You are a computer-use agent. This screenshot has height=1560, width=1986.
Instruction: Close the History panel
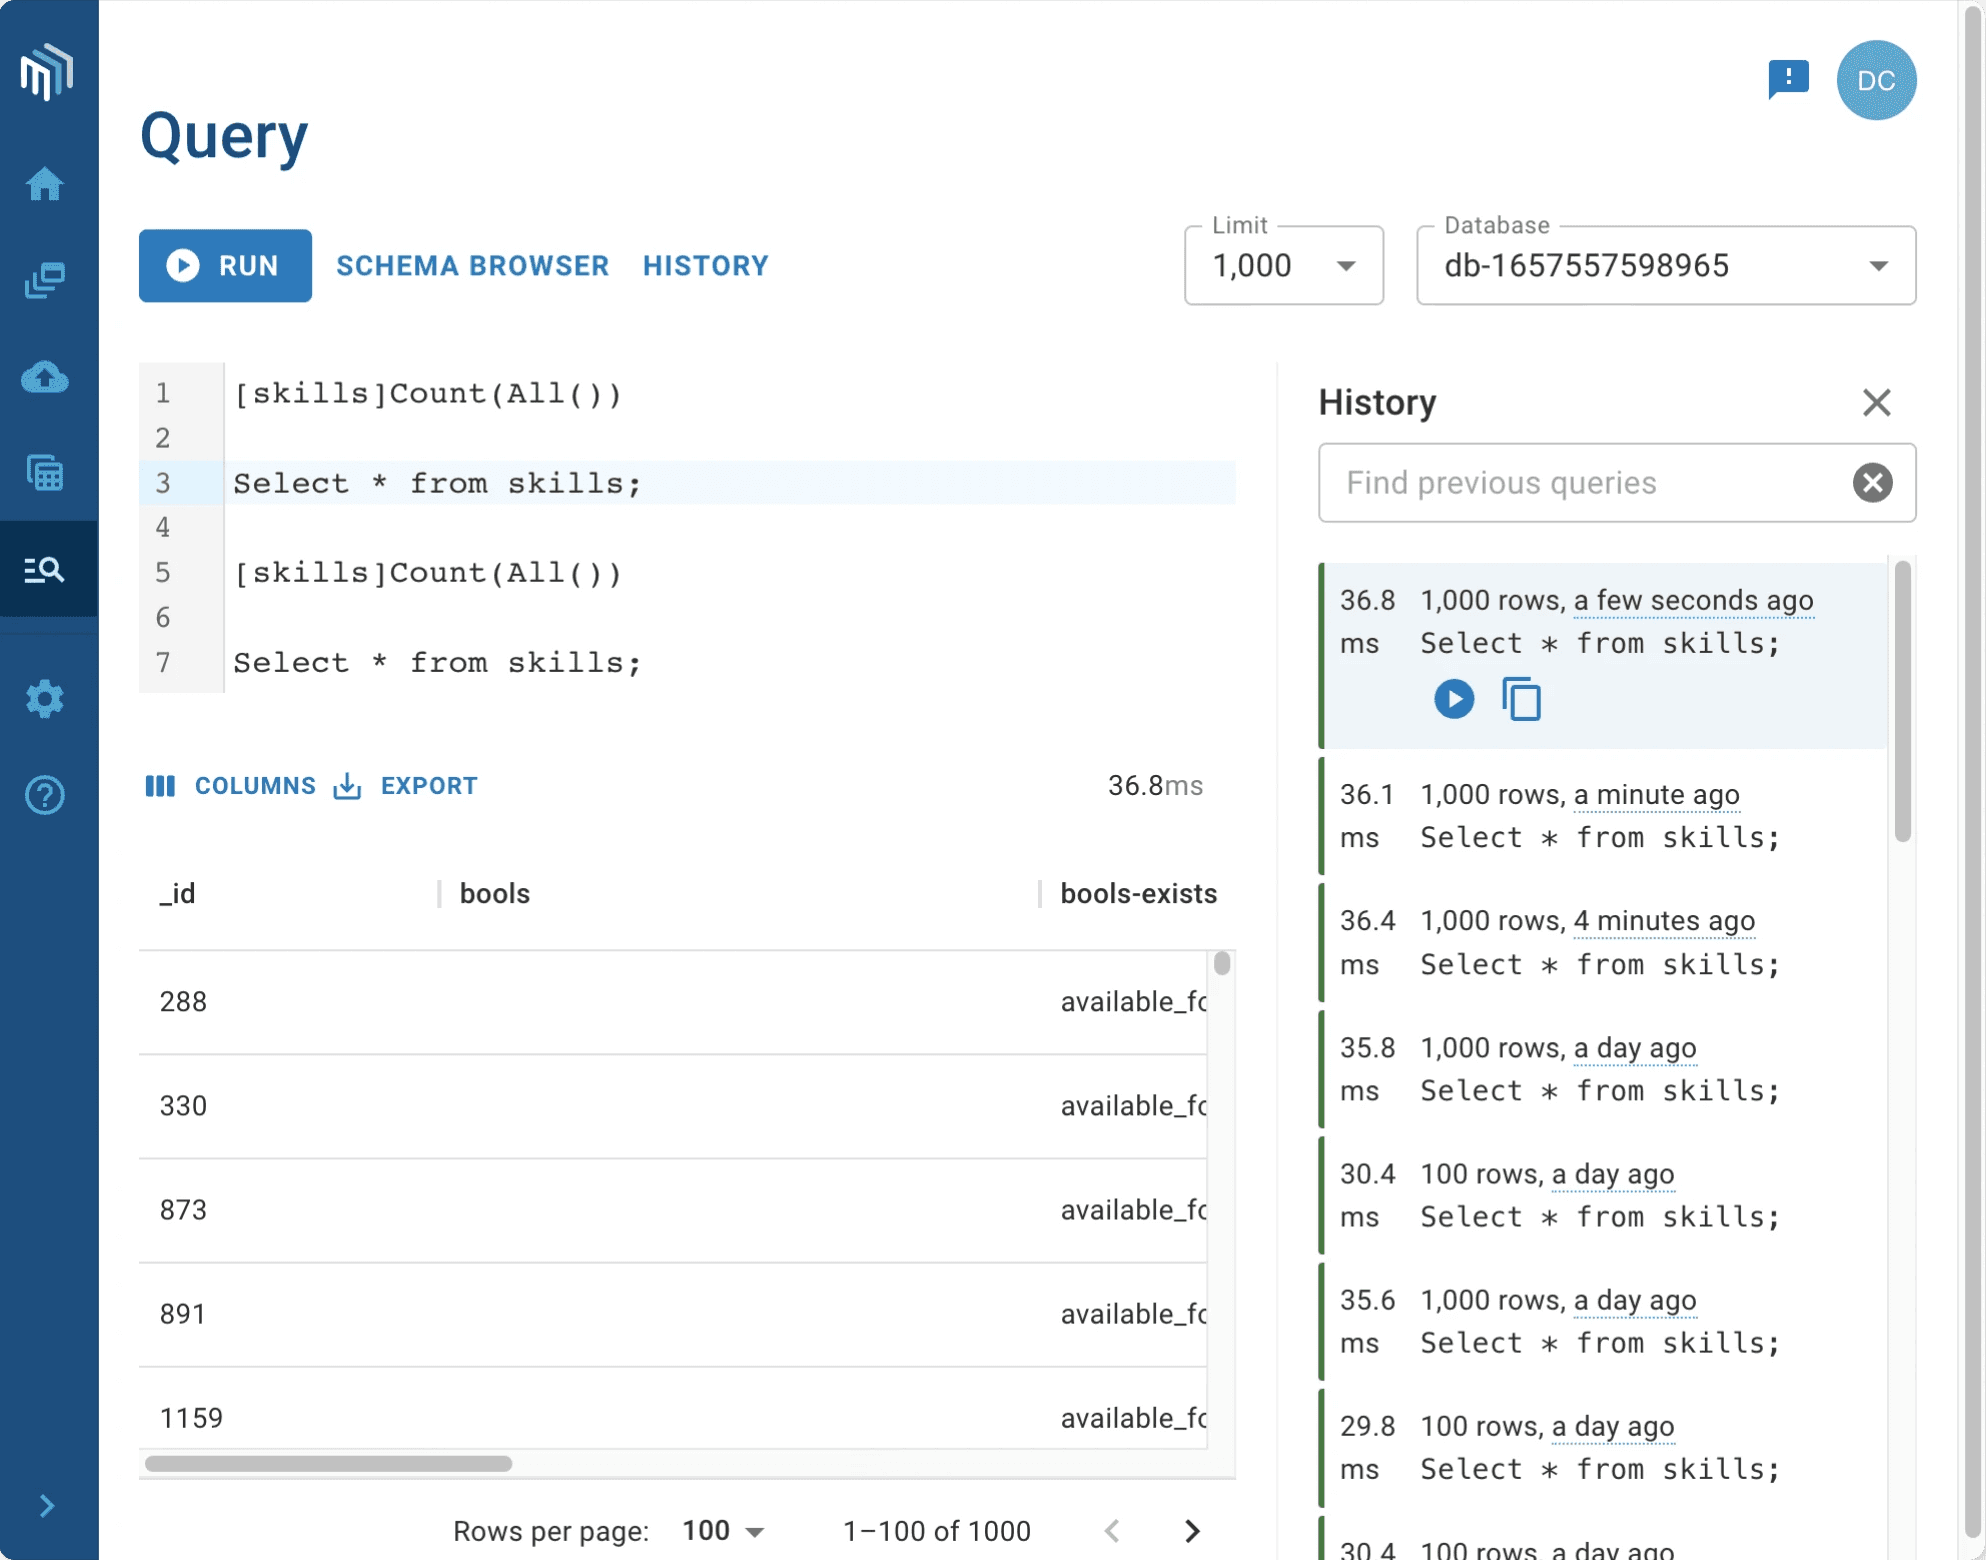[x=1876, y=403]
